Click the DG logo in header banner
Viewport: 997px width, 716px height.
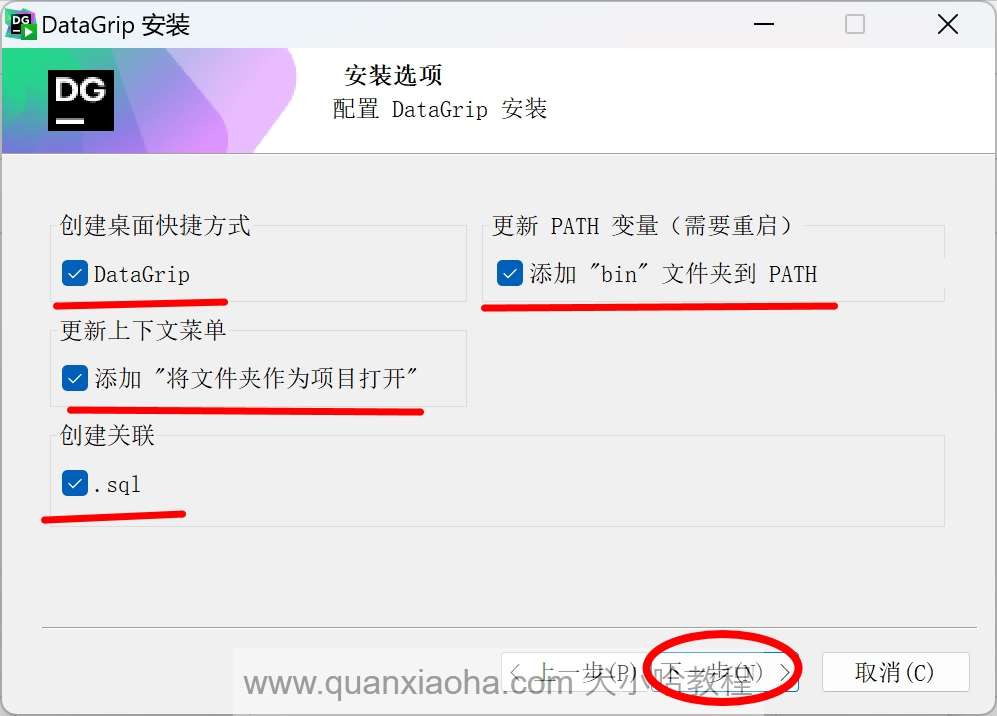[81, 100]
